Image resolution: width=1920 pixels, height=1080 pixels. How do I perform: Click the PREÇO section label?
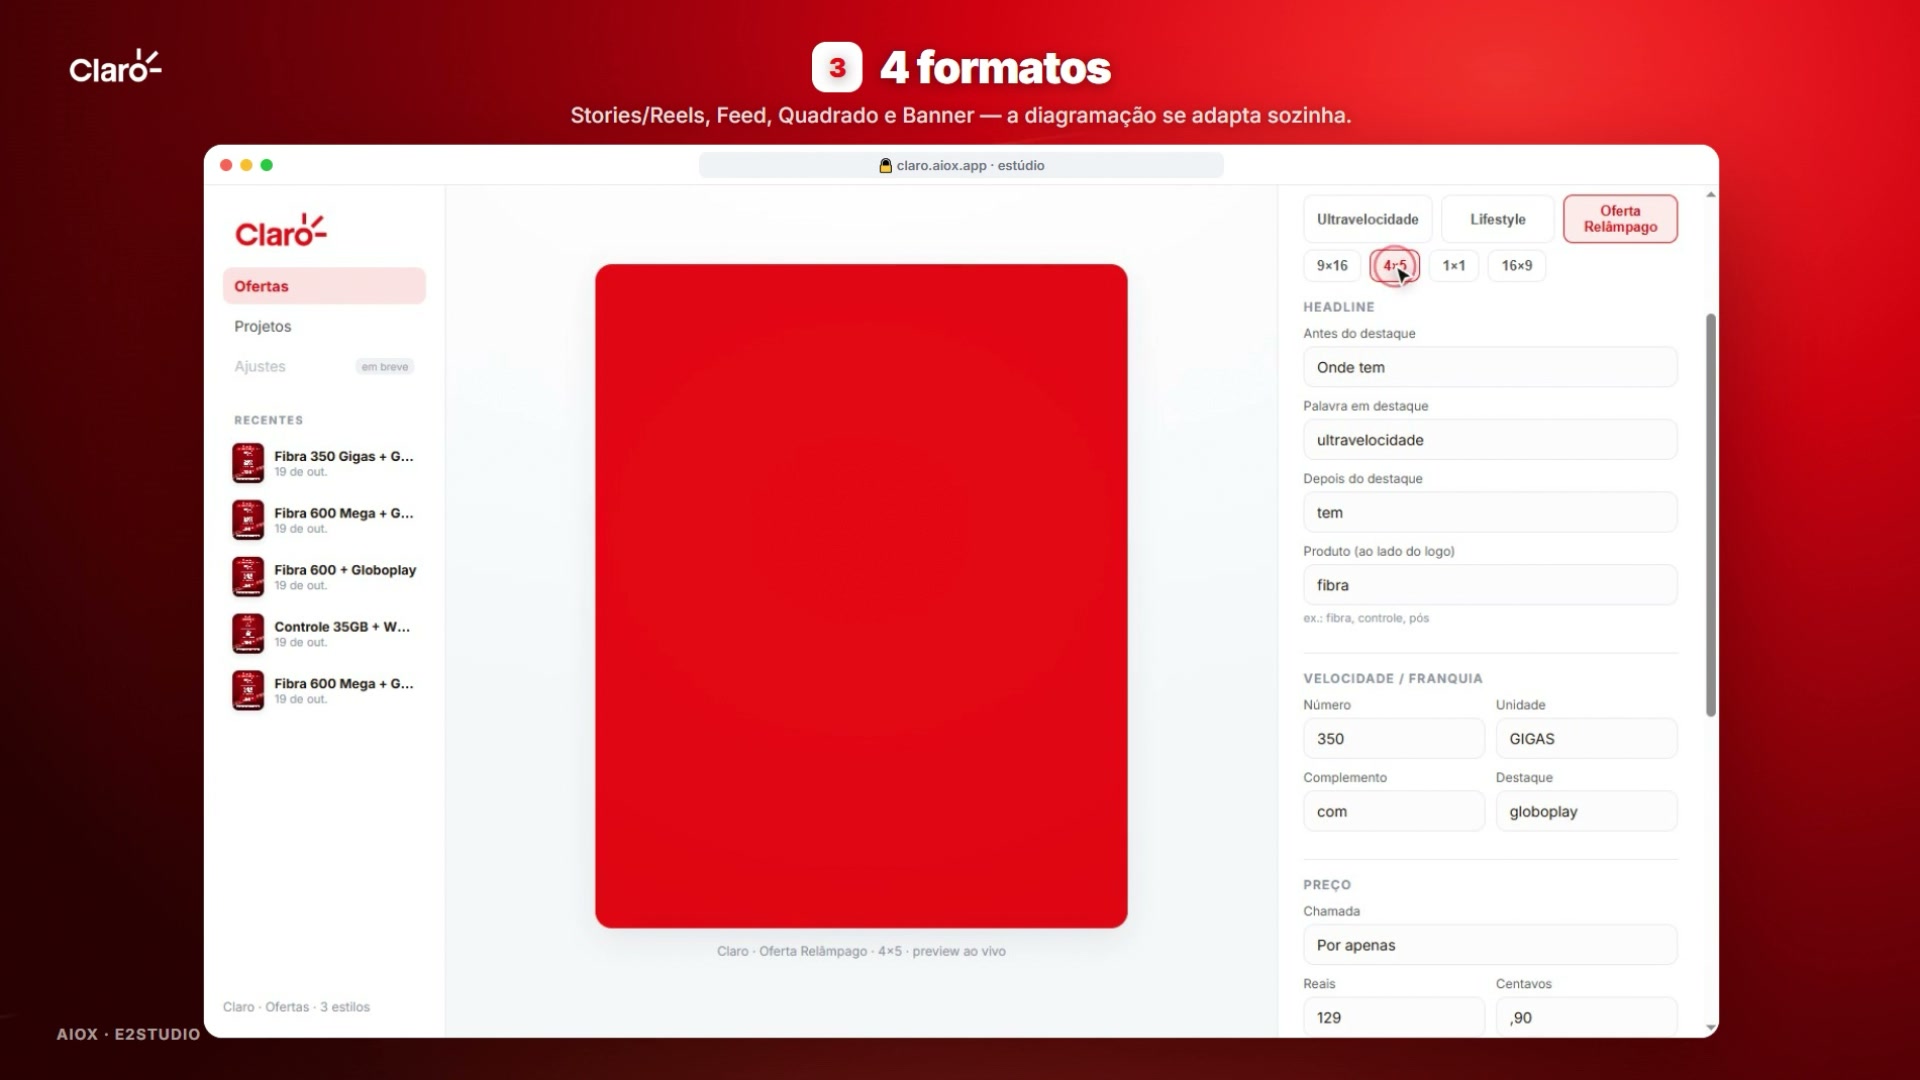pos(1327,885)
